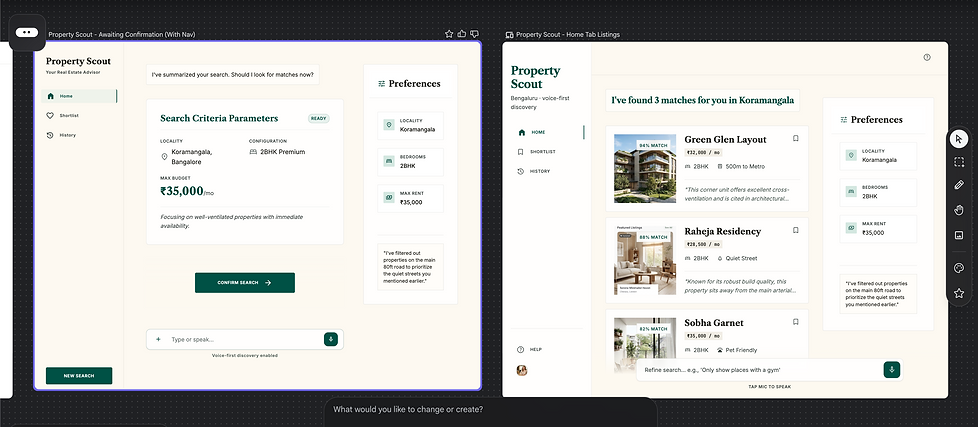Click 'I've found 3 matches for you in Koramangala'

point(702,100)
